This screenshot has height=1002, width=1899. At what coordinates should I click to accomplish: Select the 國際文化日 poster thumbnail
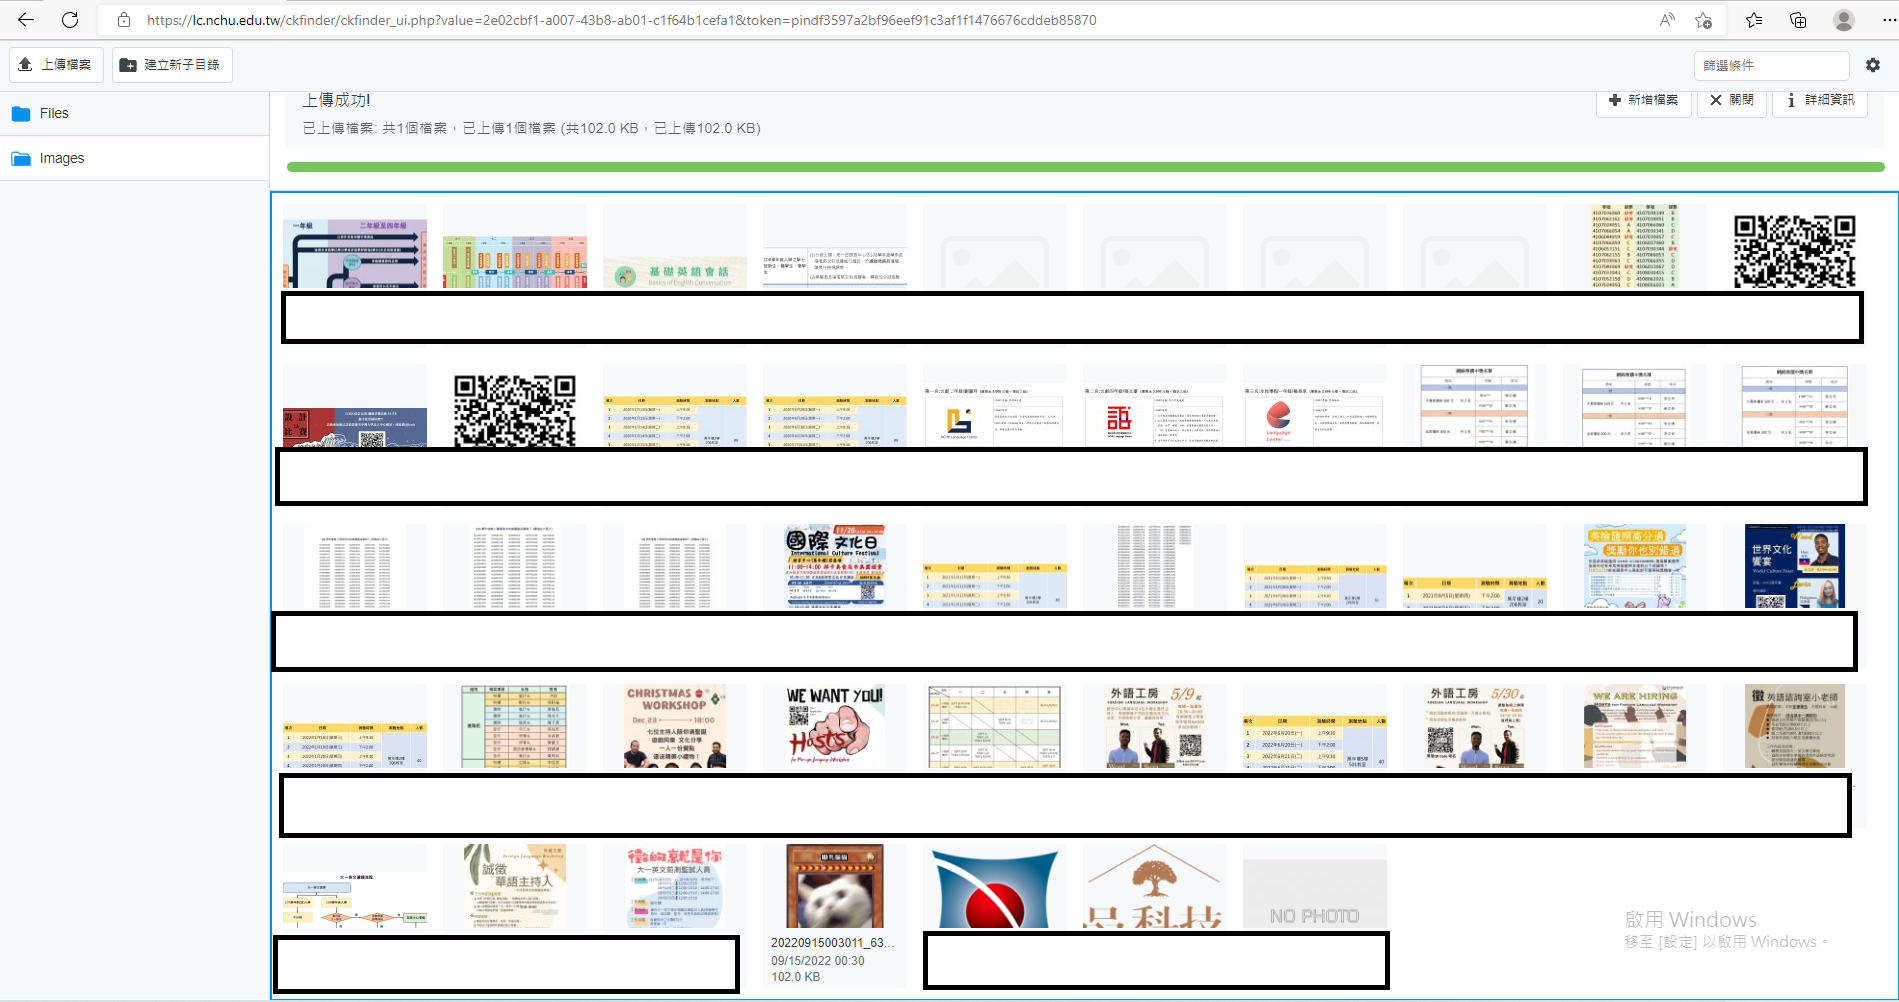coord(835,566)
